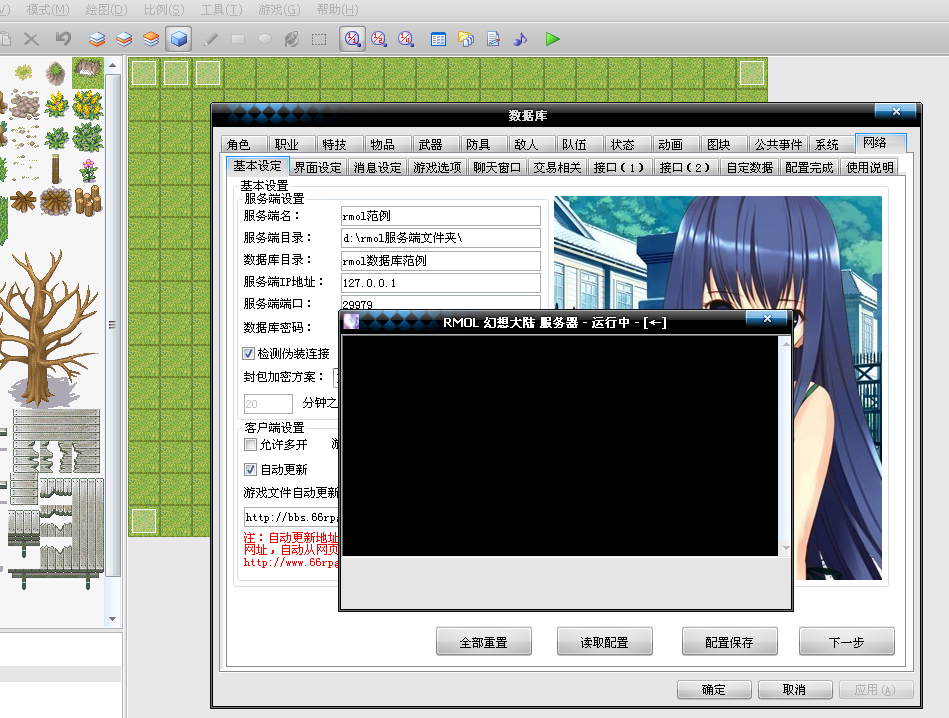Open the 游戏选项 sub-tab

click(x=437, y=168)
